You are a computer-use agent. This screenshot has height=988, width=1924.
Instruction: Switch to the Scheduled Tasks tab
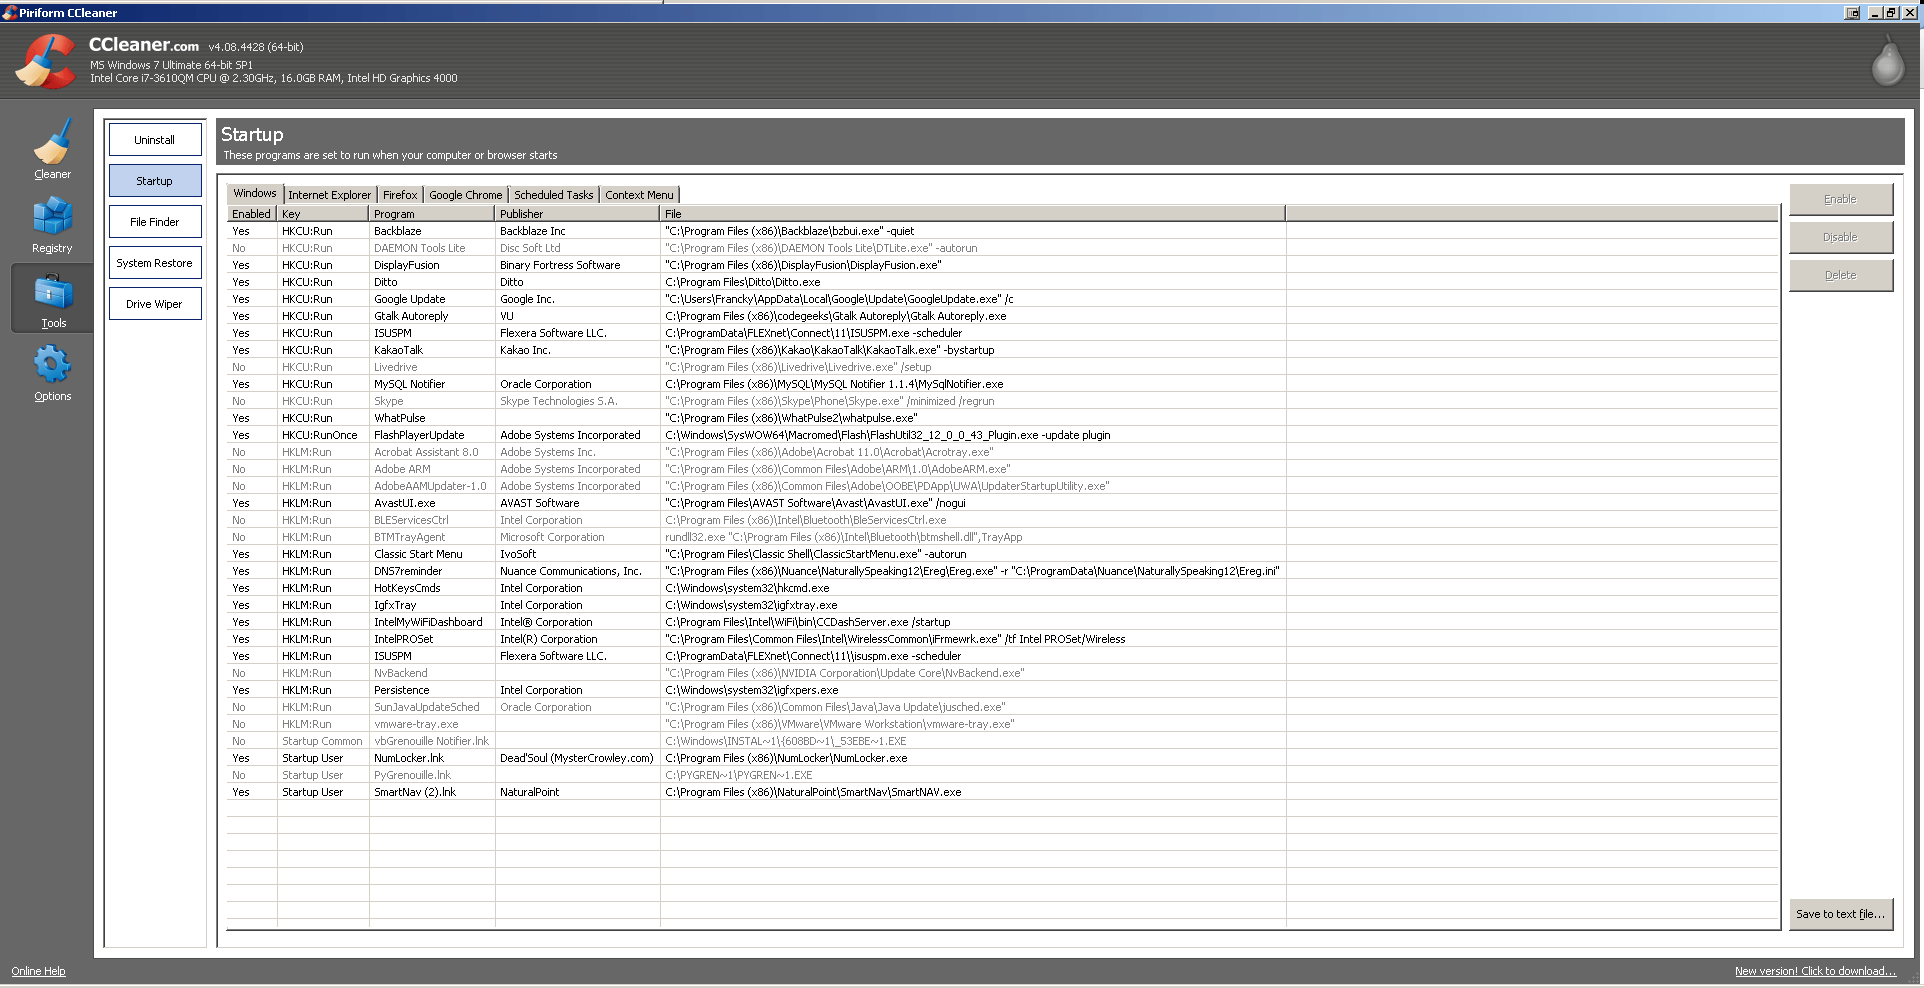554,195
